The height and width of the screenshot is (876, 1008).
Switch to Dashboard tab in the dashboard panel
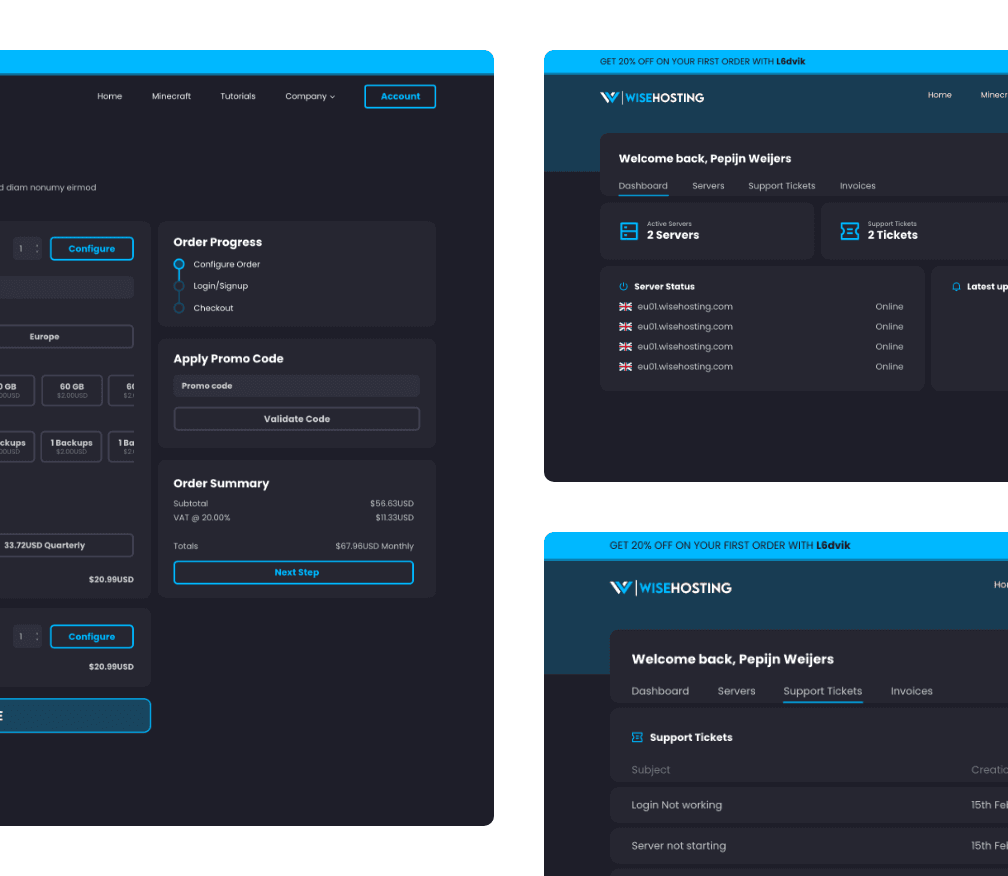(643, 186)
